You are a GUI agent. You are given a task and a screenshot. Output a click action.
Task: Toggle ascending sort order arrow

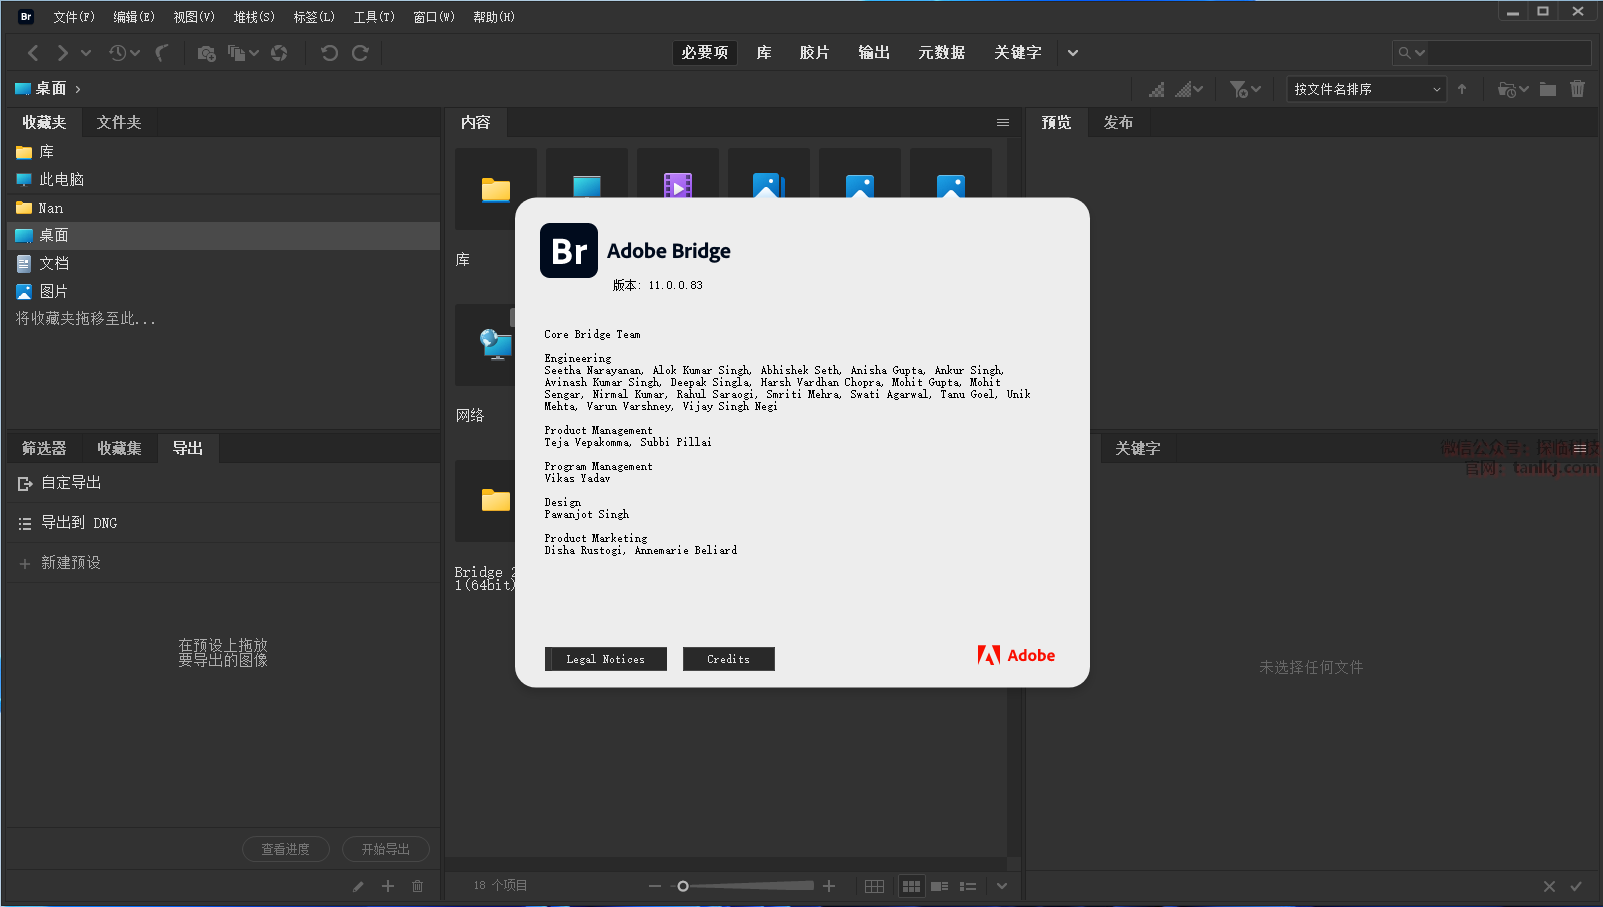pos(1462,89)
